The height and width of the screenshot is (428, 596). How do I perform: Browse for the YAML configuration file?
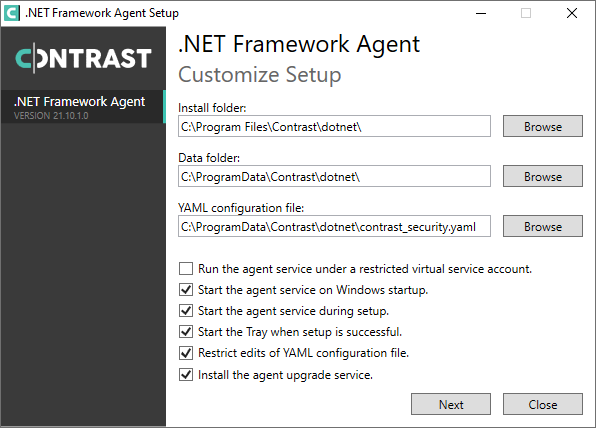coord(543,227)
